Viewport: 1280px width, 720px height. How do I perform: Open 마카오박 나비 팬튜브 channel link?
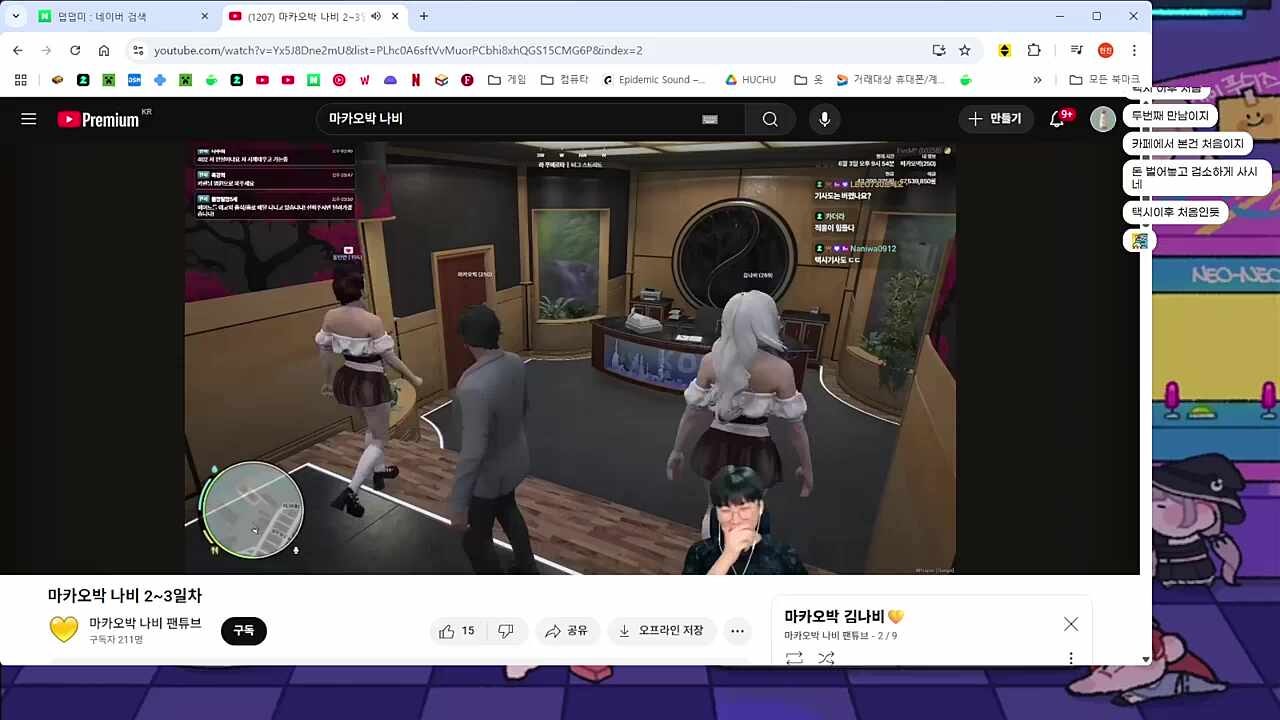point(145,623)
